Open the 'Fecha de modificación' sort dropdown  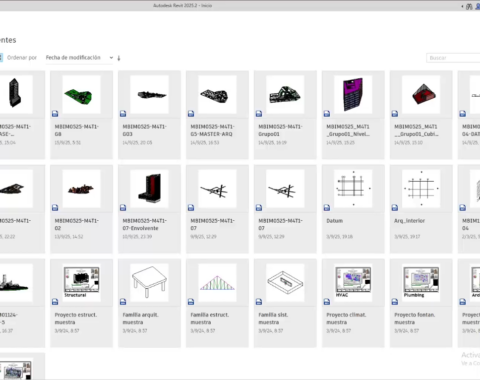tap(79, 58)
